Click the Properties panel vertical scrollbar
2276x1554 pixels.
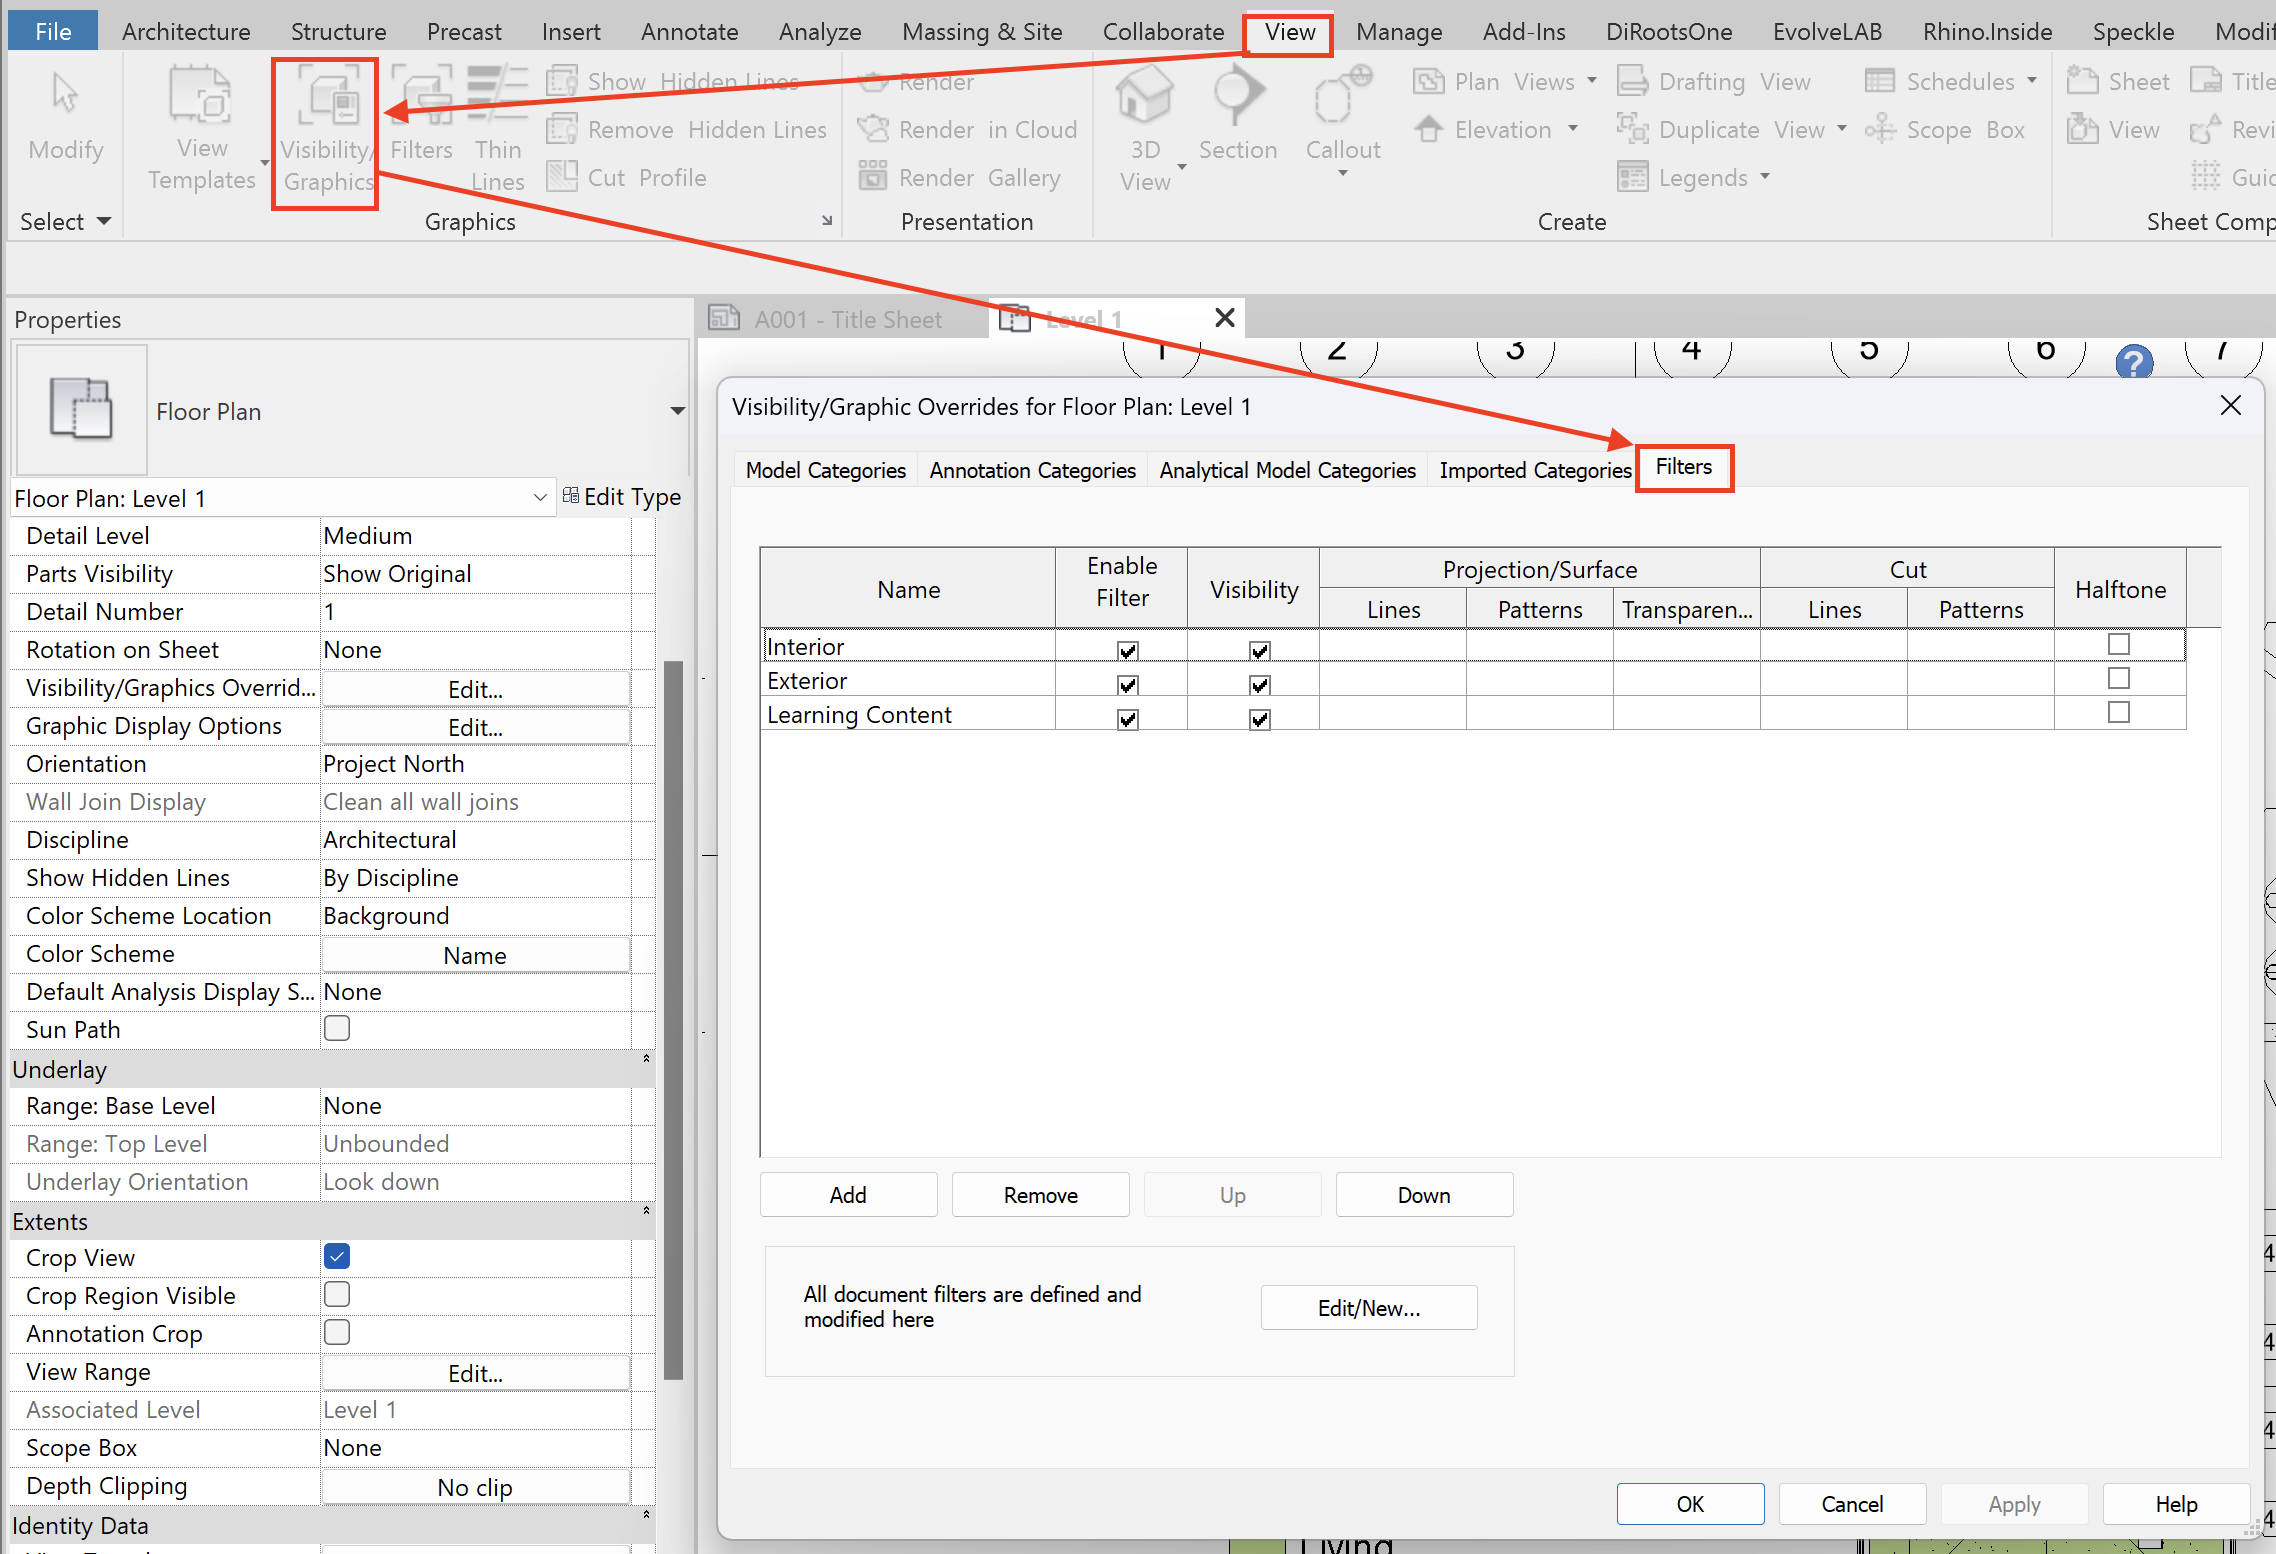[673, 1020]
